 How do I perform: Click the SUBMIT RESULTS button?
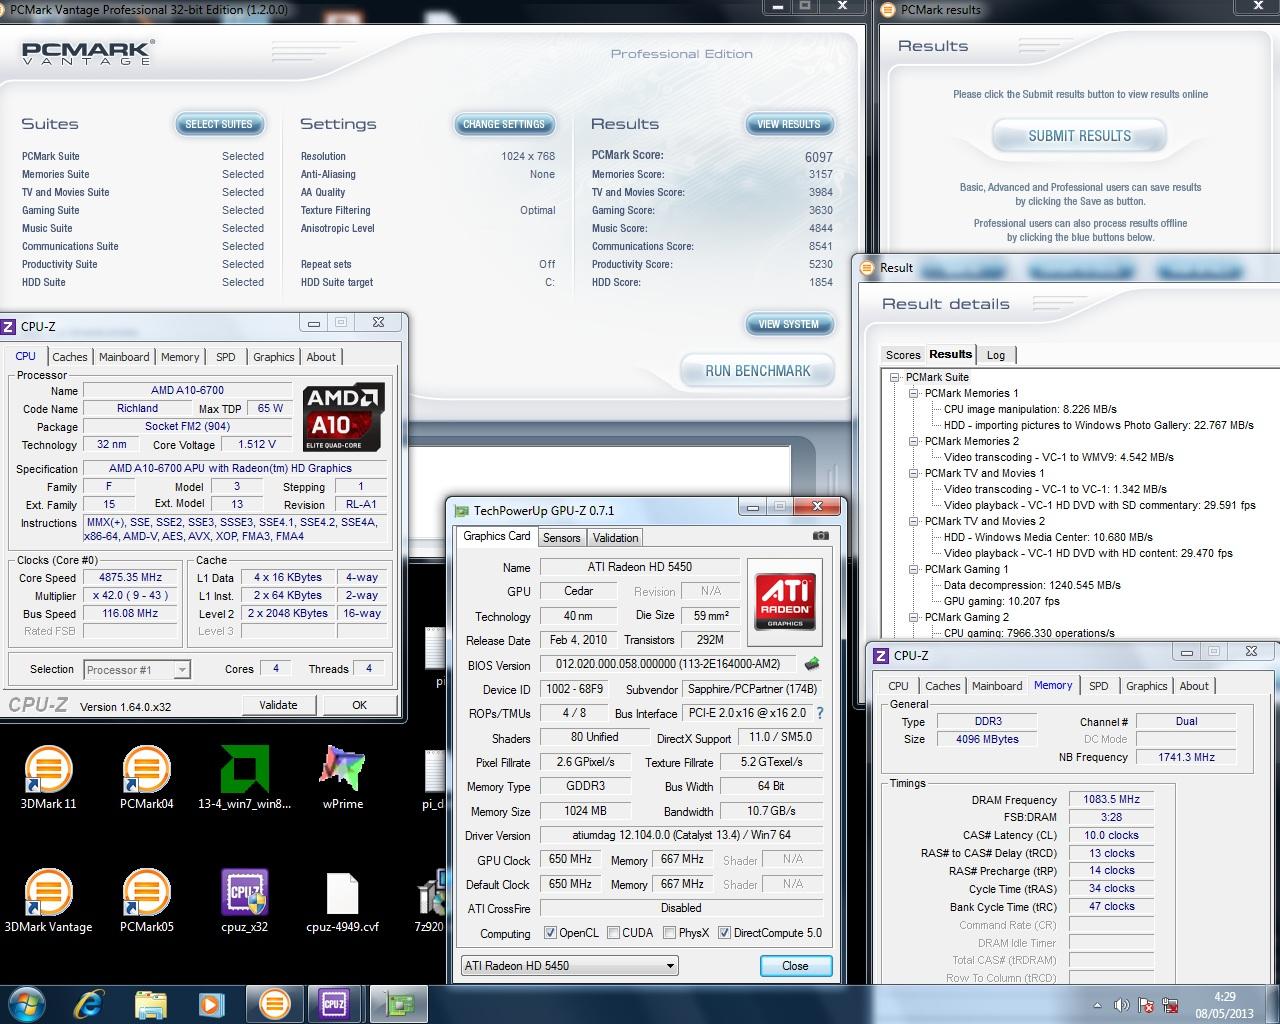pos(1079,136)
